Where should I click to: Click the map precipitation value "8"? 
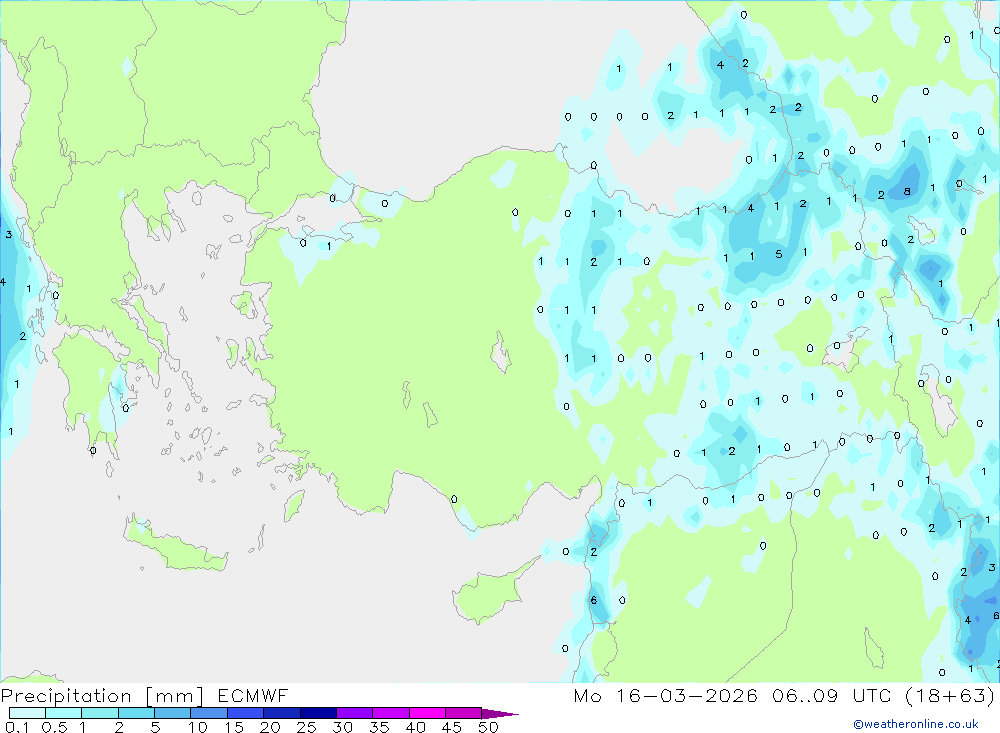coord(907,191)
